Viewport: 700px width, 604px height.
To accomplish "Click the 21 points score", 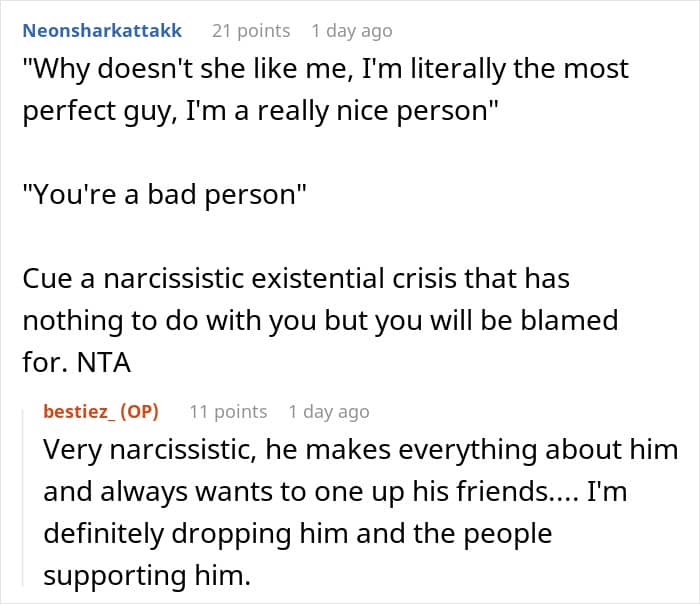I will (250, 31).
